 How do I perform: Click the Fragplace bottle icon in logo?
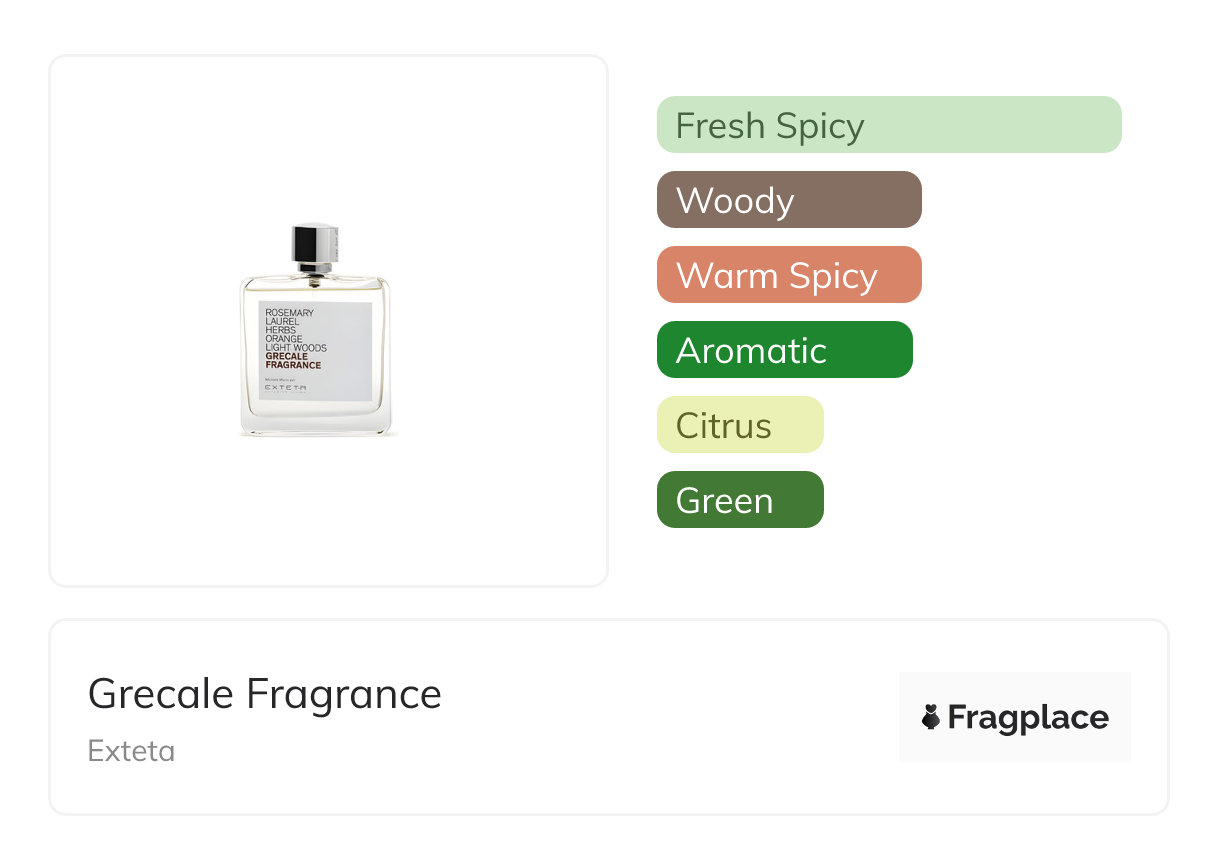931,717
